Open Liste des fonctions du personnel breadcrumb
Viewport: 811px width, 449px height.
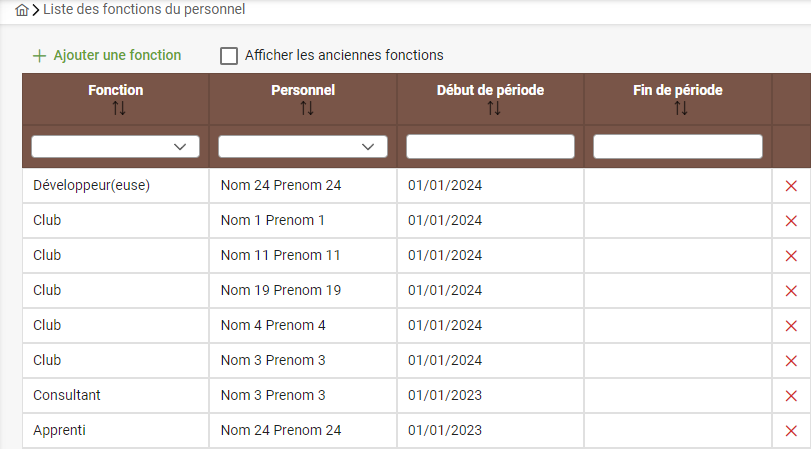(x=144, y=9)
